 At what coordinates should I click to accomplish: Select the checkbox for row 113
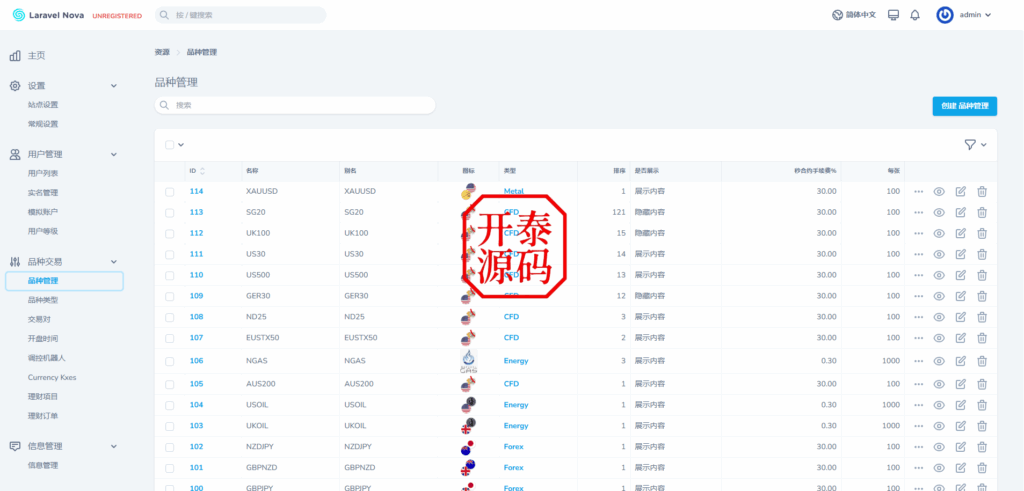tap(170, 213)
